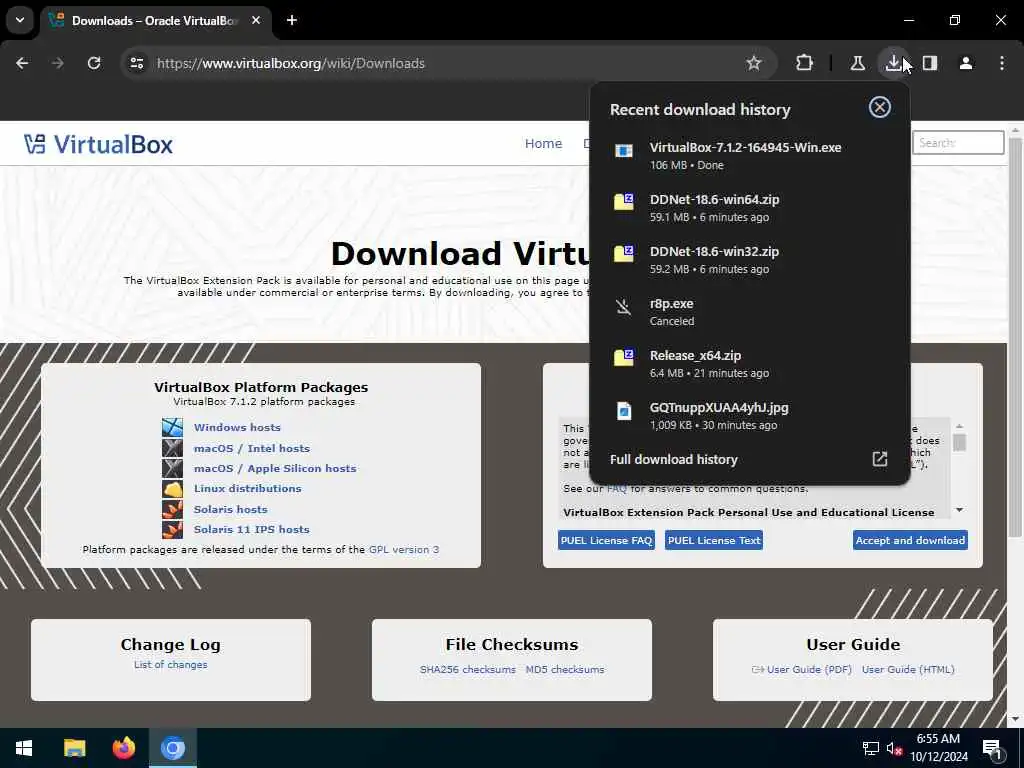Open the User Guide (HTML) link
Screen dimensions: 1024x768
point(908,669)
